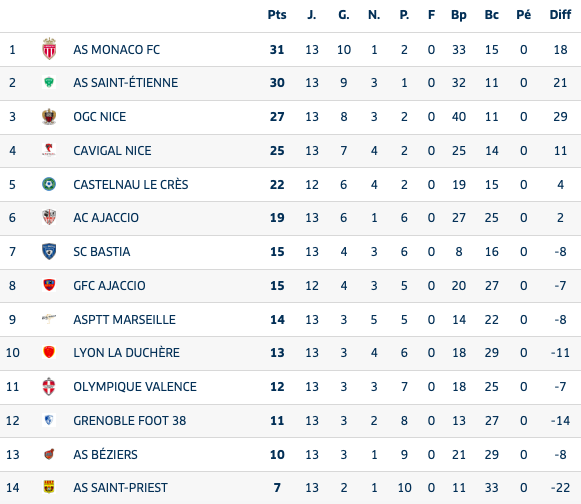Click the J. matches played column header

pyautogui.click(x=312, y=15)
